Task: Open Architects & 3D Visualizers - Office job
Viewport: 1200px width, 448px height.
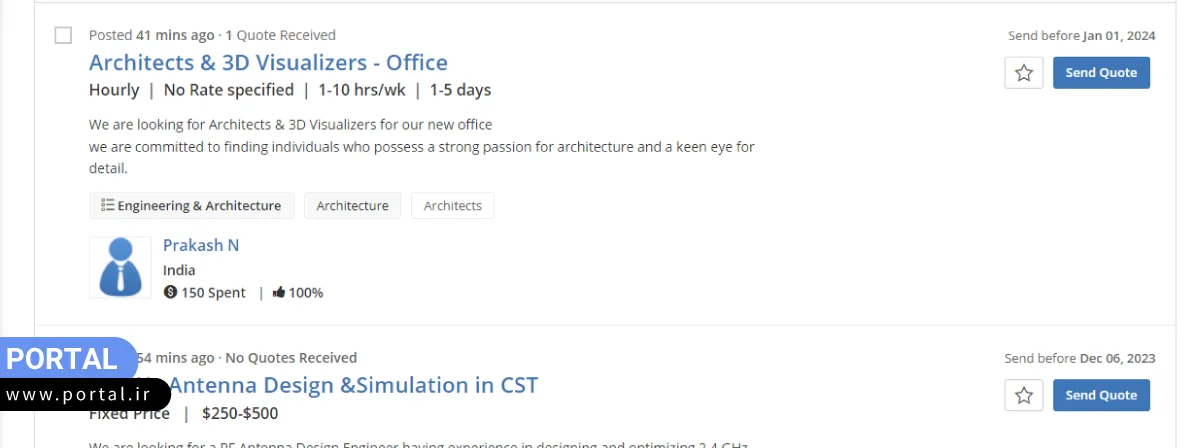Action: pyautogui.click(x=268, y=62)
